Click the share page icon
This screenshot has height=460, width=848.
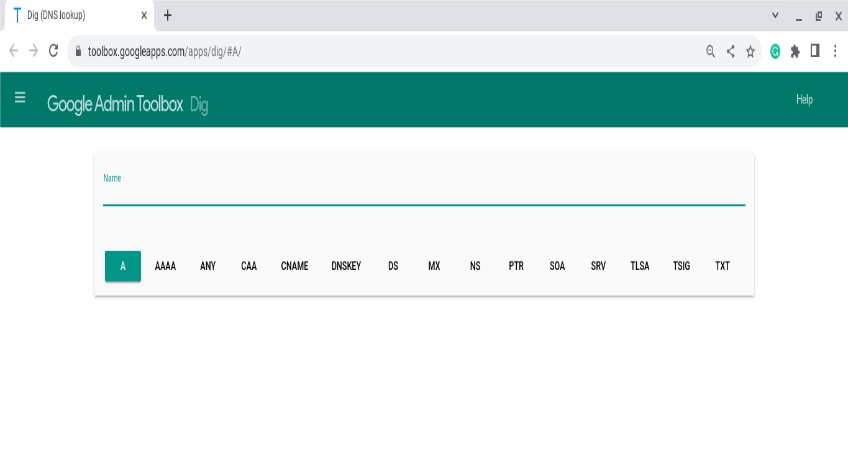pyautogui.click(x=730, y=51)
